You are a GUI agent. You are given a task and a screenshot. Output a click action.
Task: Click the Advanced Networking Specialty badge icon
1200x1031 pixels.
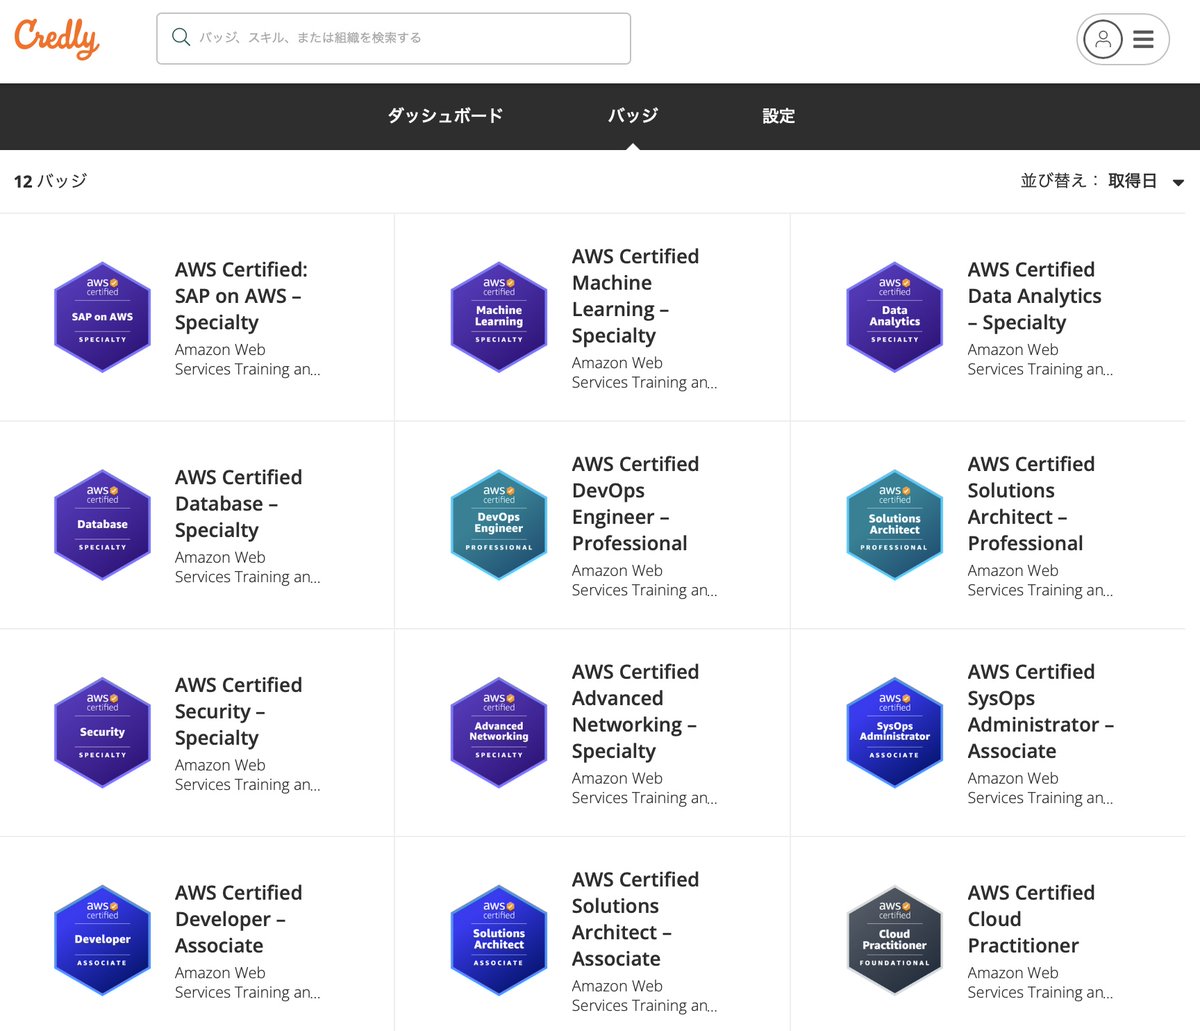coord(499,733)
